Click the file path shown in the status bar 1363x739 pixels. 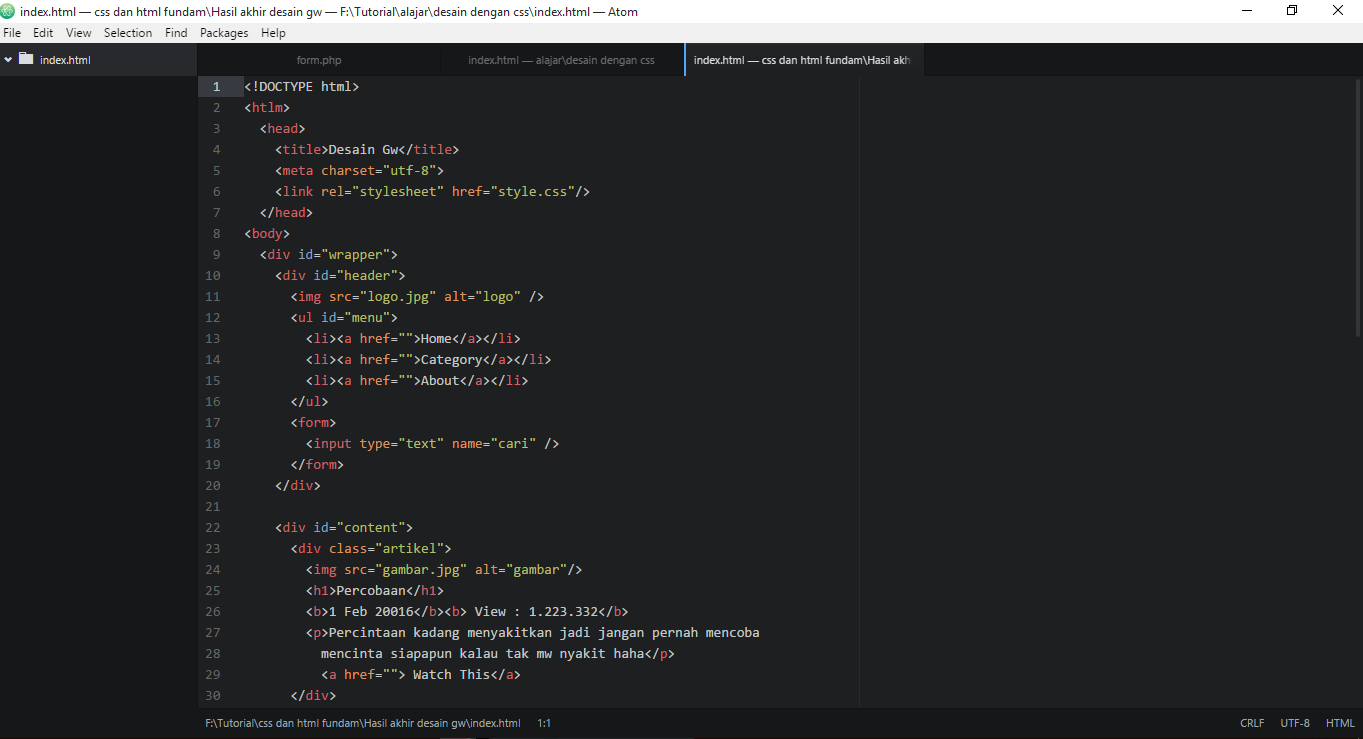(362, 722)
